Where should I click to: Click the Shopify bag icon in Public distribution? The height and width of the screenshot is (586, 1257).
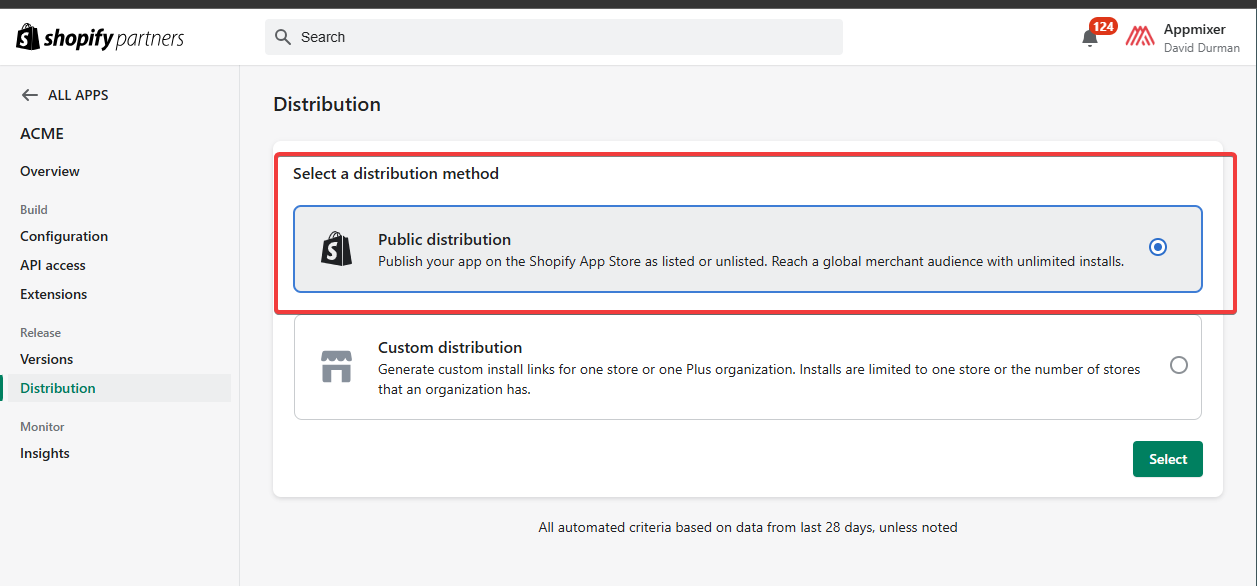tap(336, 249)
